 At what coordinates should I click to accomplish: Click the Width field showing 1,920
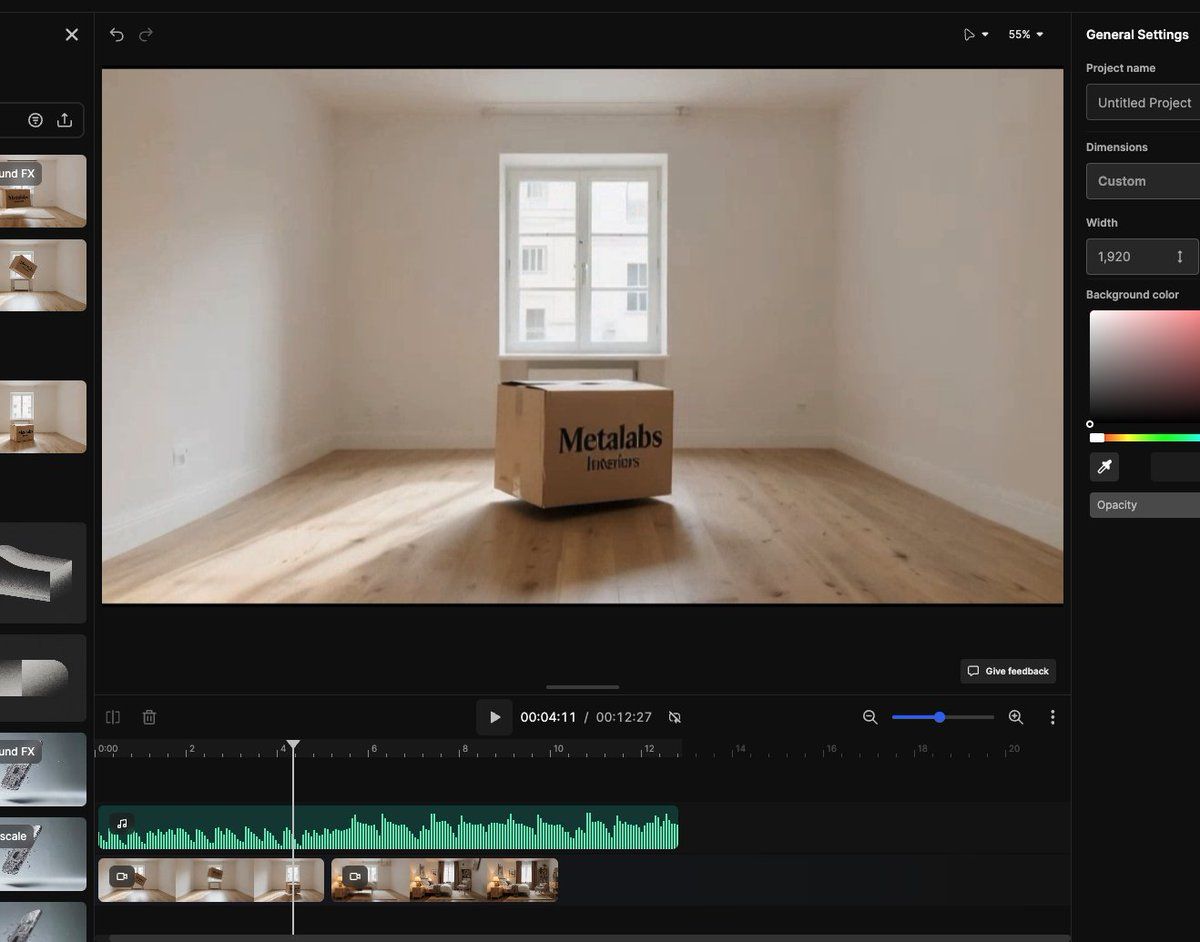(x=1142, y=256)
